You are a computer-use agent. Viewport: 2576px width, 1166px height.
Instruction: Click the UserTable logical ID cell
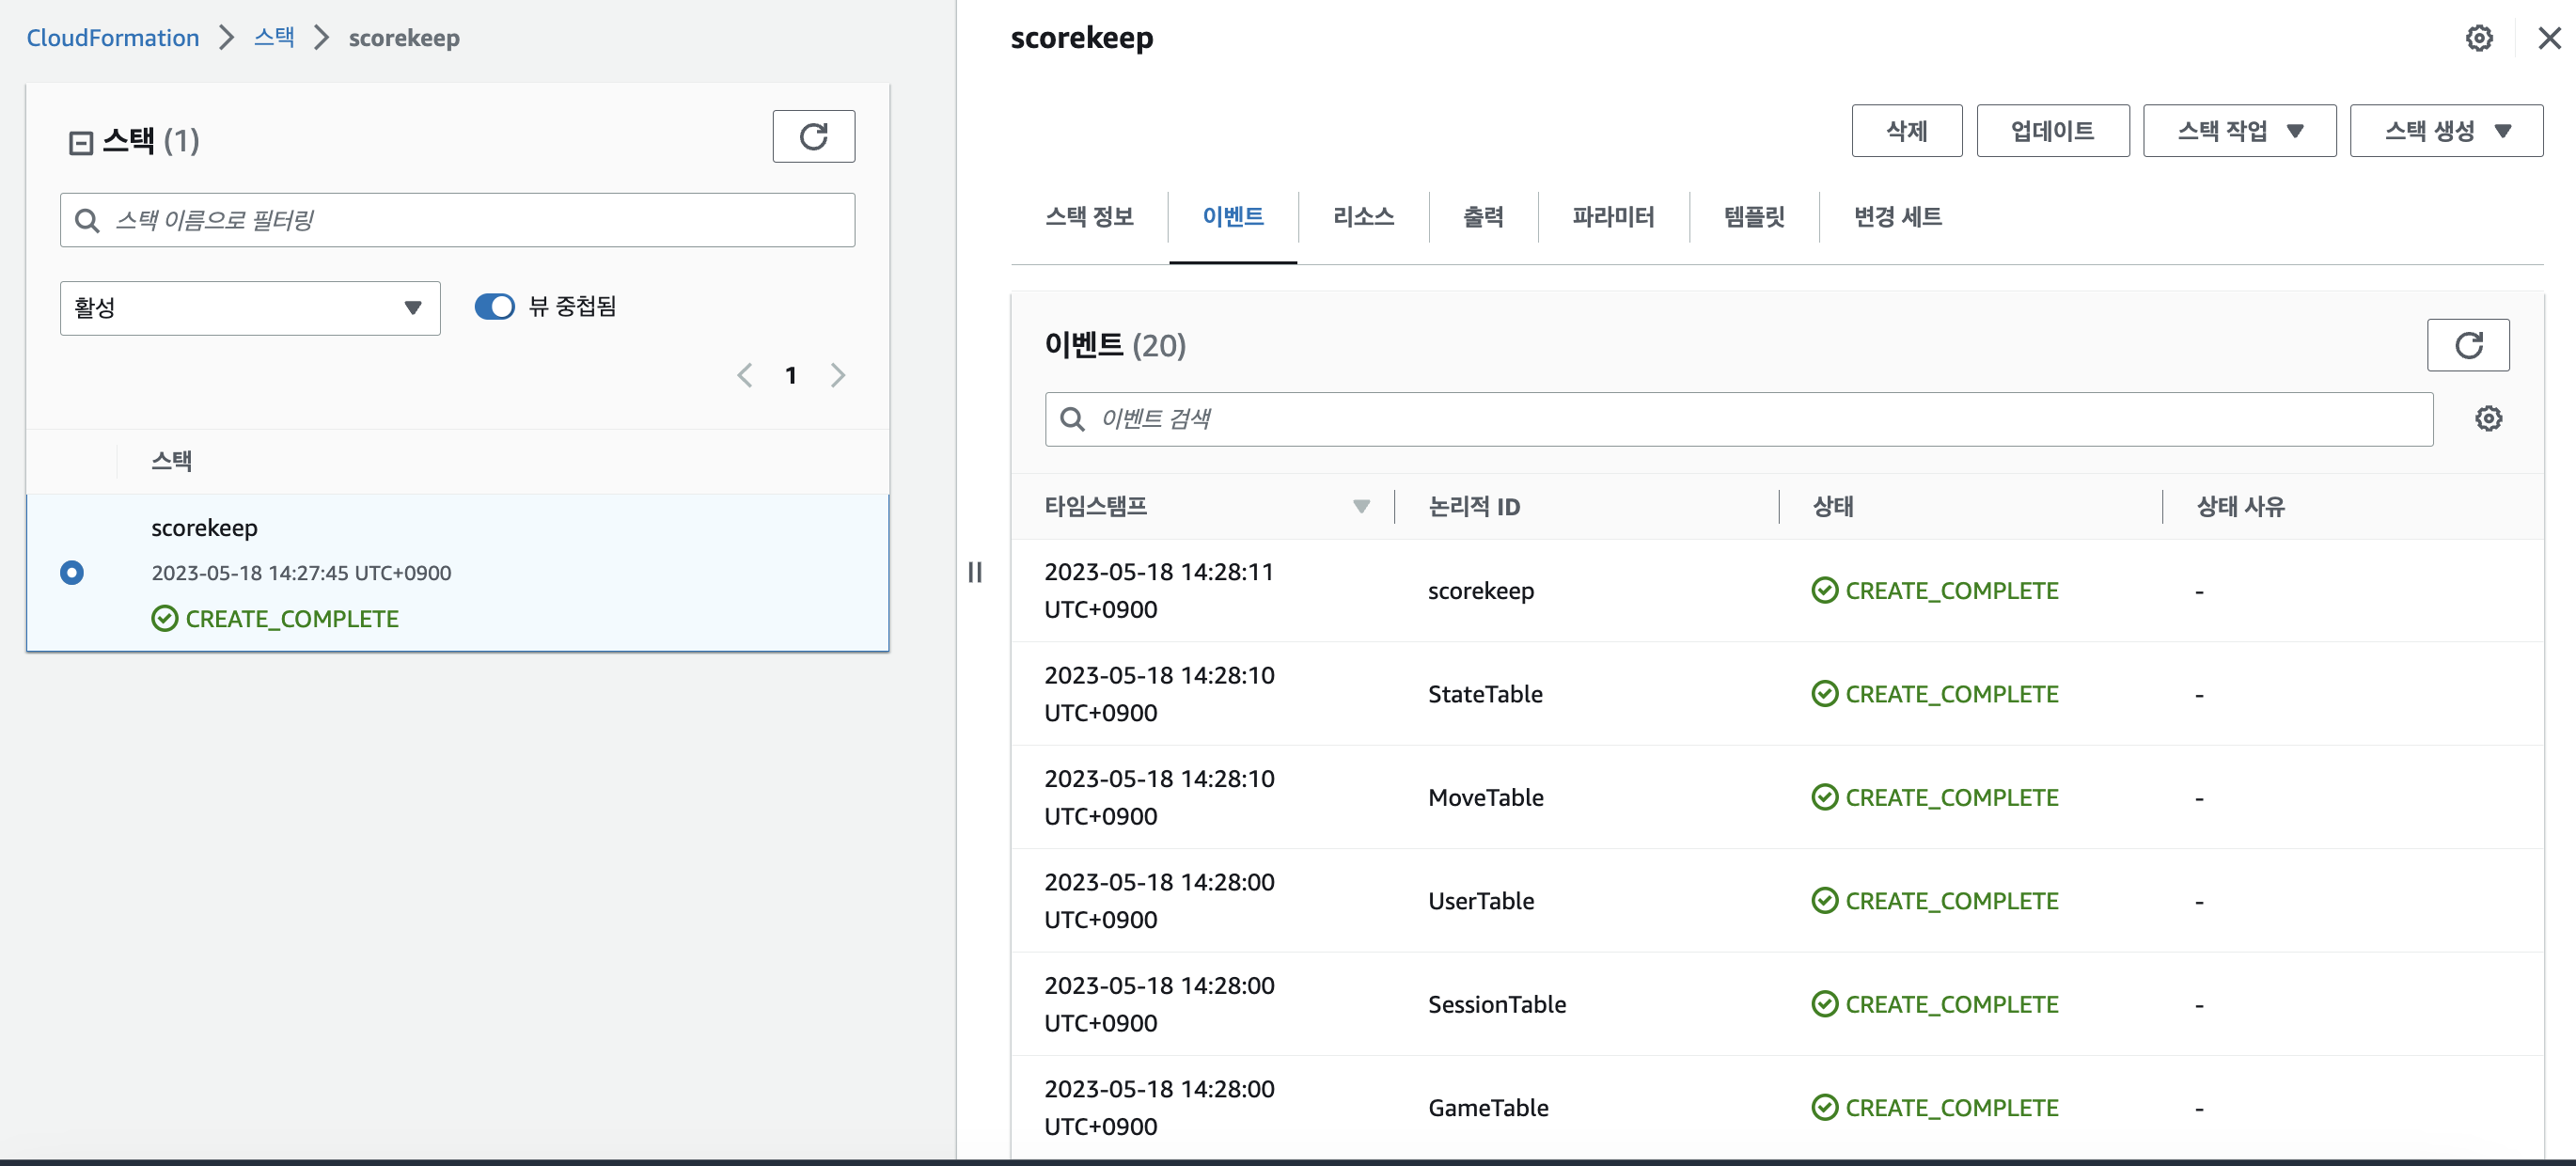[x=1480, y=900]
